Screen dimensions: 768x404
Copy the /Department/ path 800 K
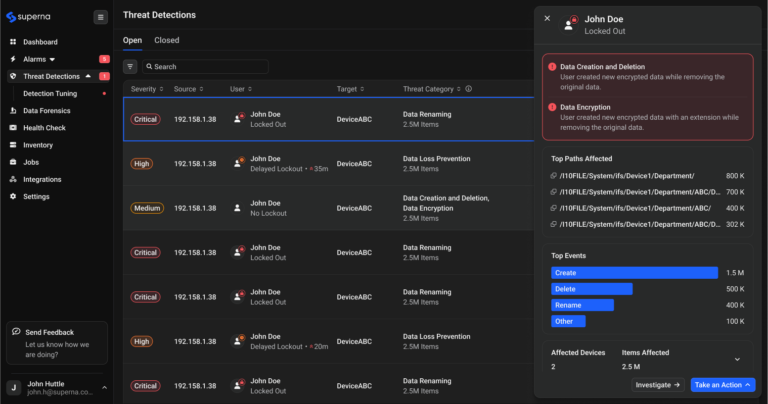(553, 176)
